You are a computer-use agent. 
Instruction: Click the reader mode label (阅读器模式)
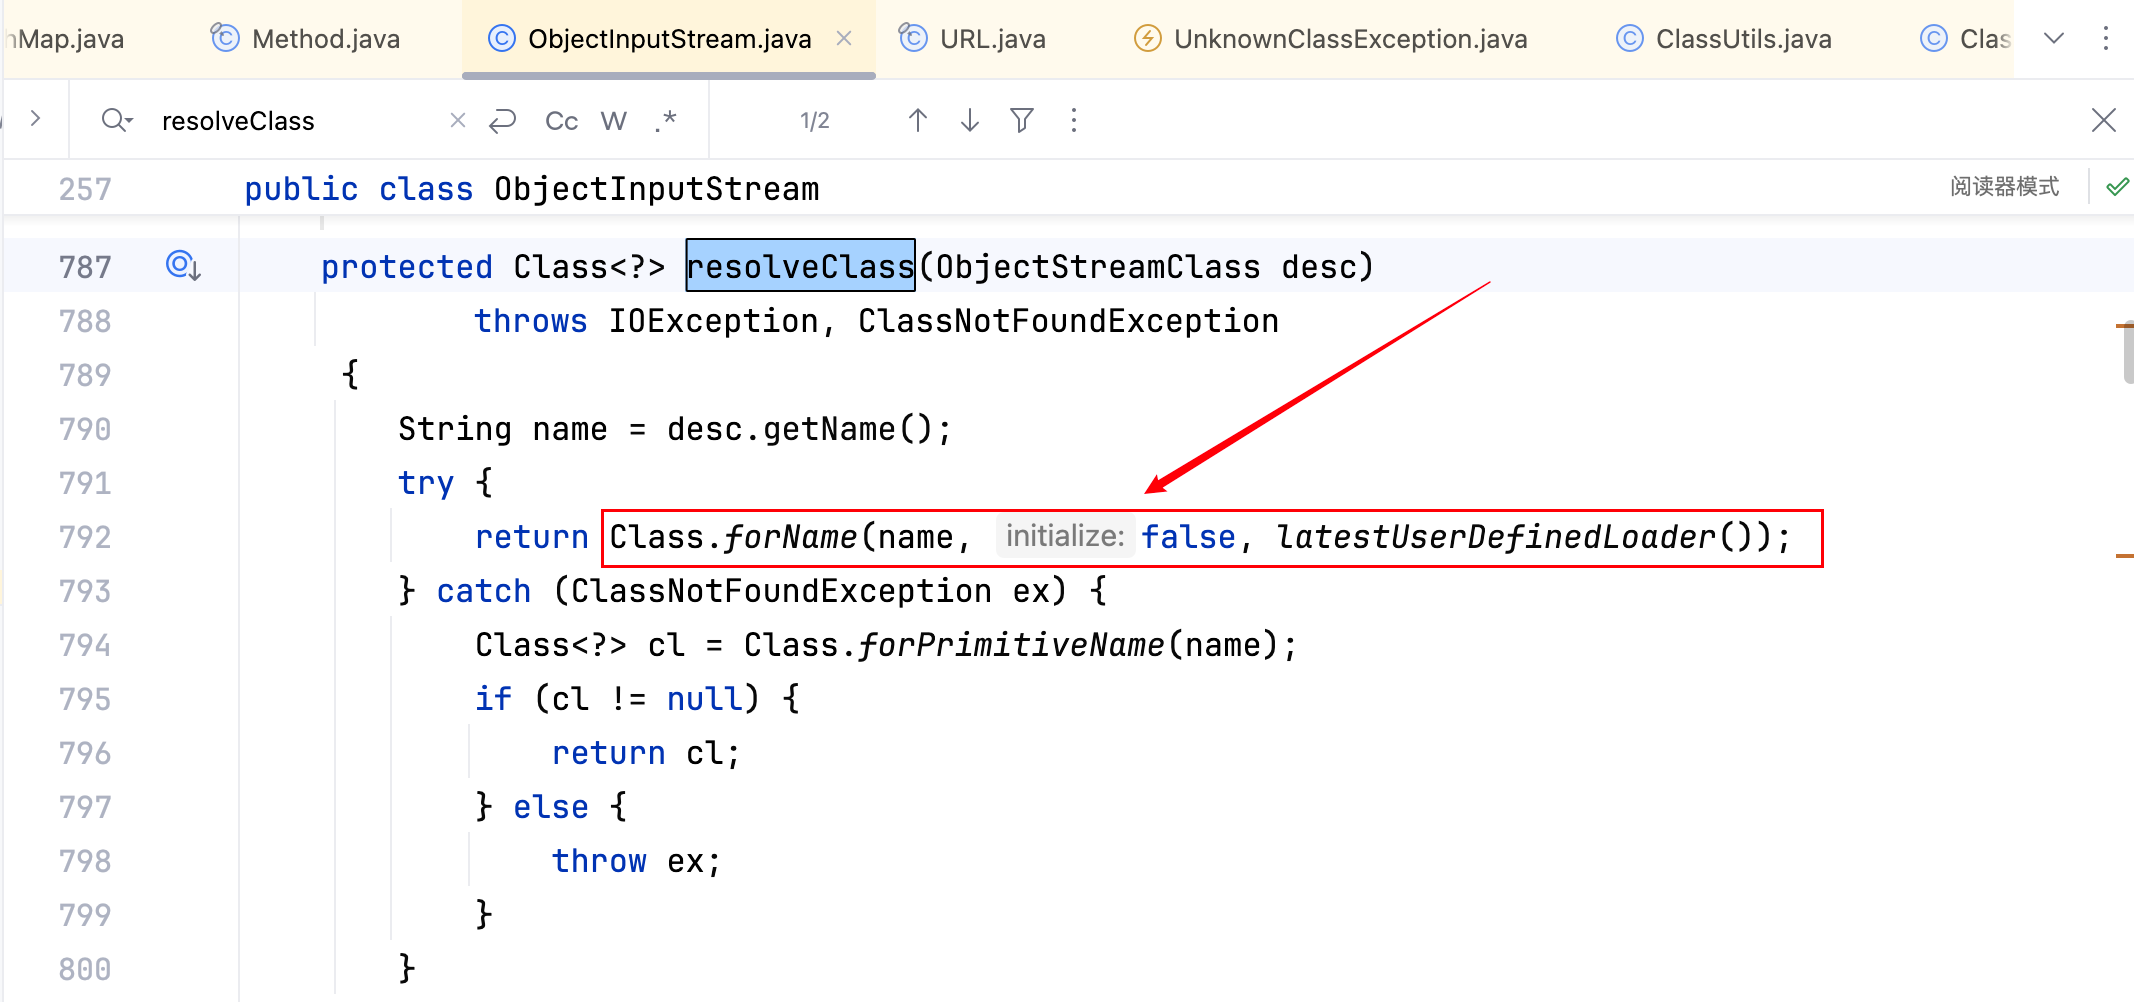coord(2004,187)
